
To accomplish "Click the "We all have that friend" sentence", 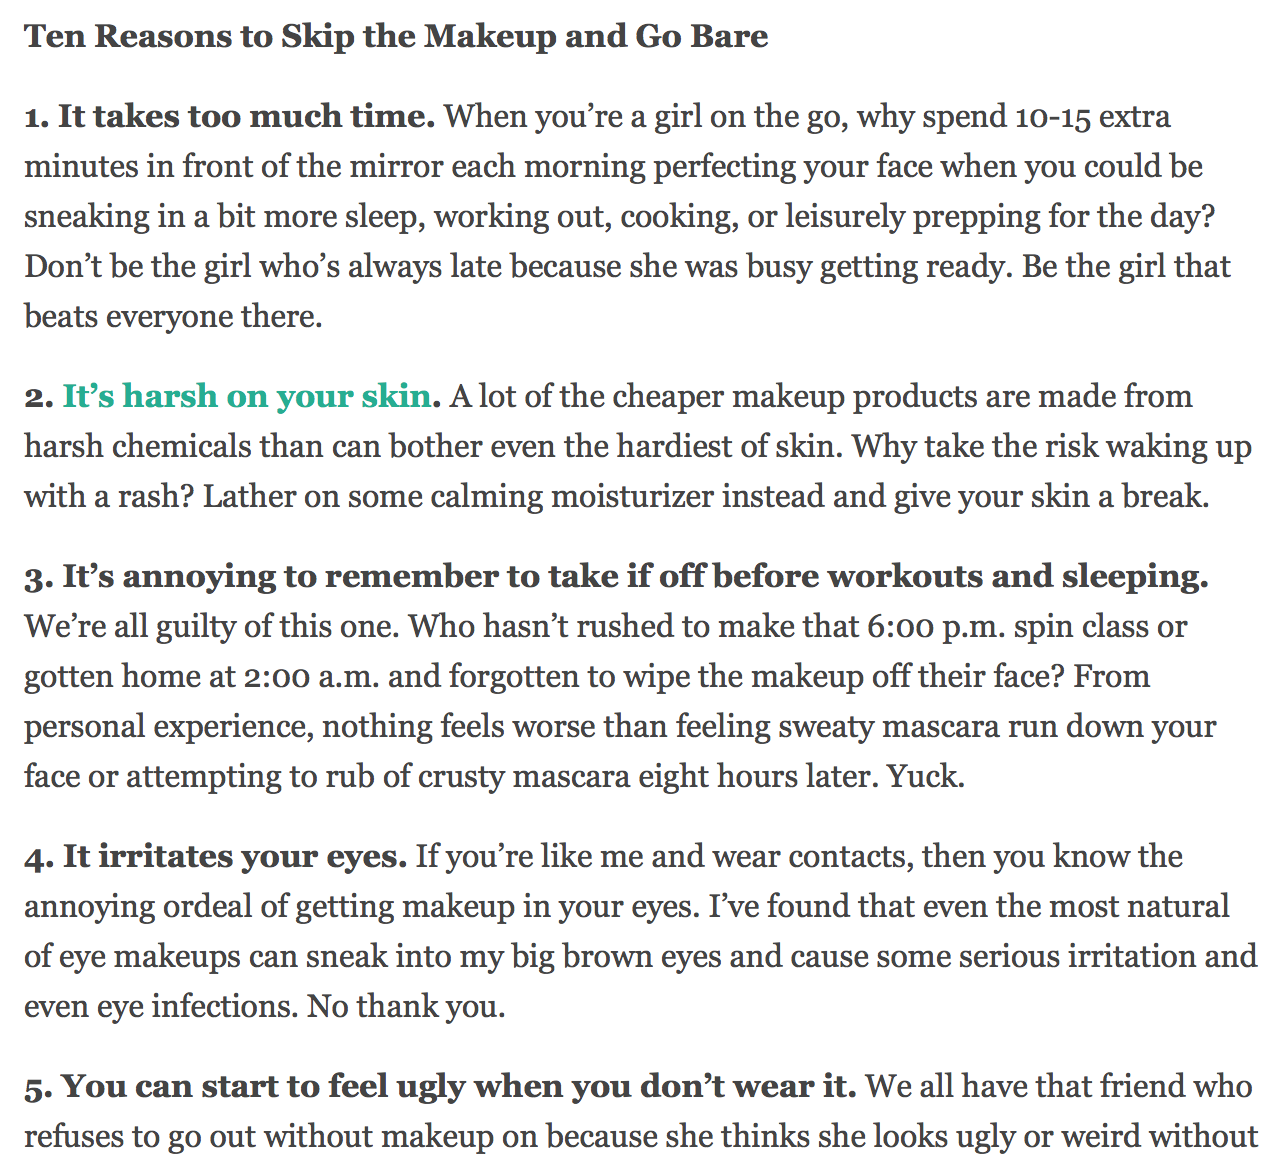I will [x=1030, y=1086].
